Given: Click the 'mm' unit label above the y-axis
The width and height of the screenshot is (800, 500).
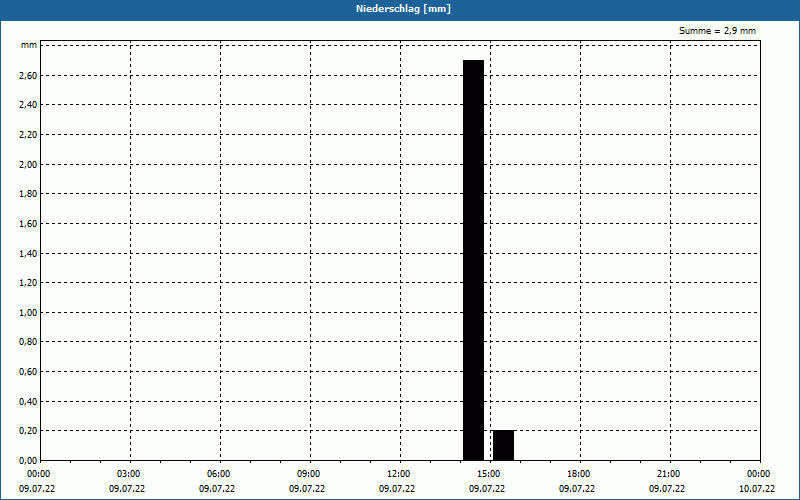Looking at the screenshot, I should (x=29, y=45).
